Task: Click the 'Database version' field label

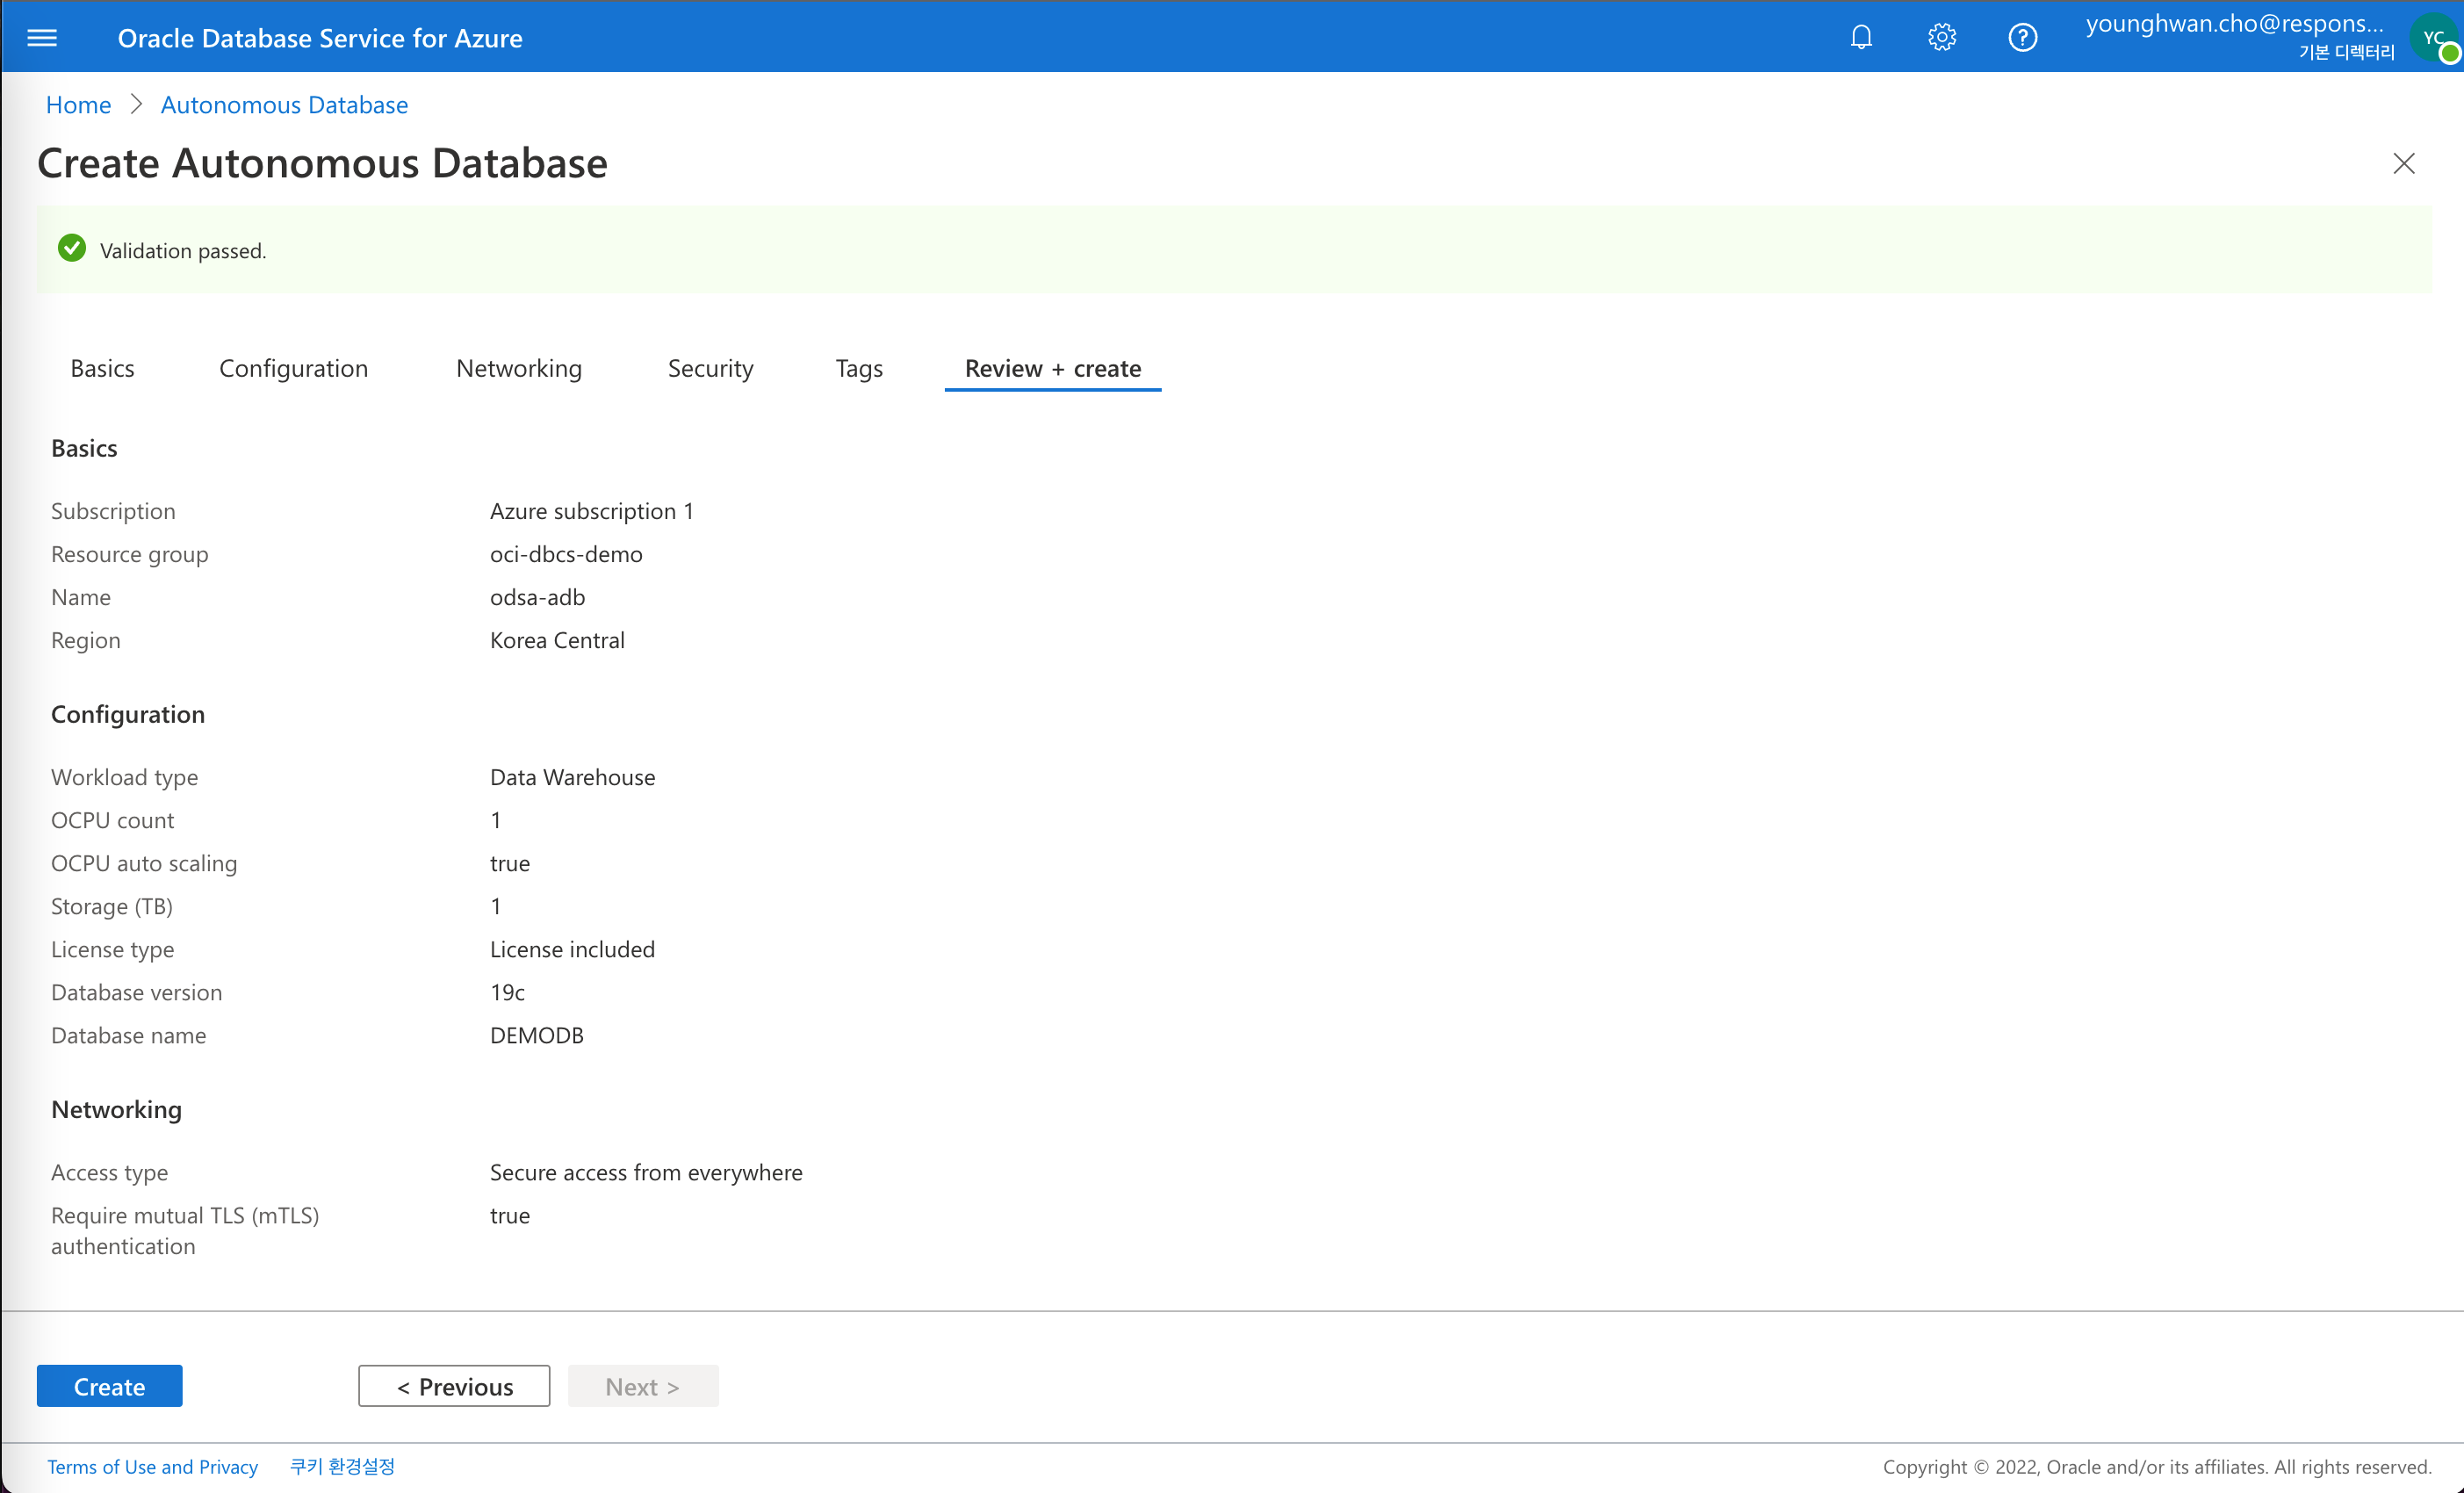Action: tap(136, 992)
